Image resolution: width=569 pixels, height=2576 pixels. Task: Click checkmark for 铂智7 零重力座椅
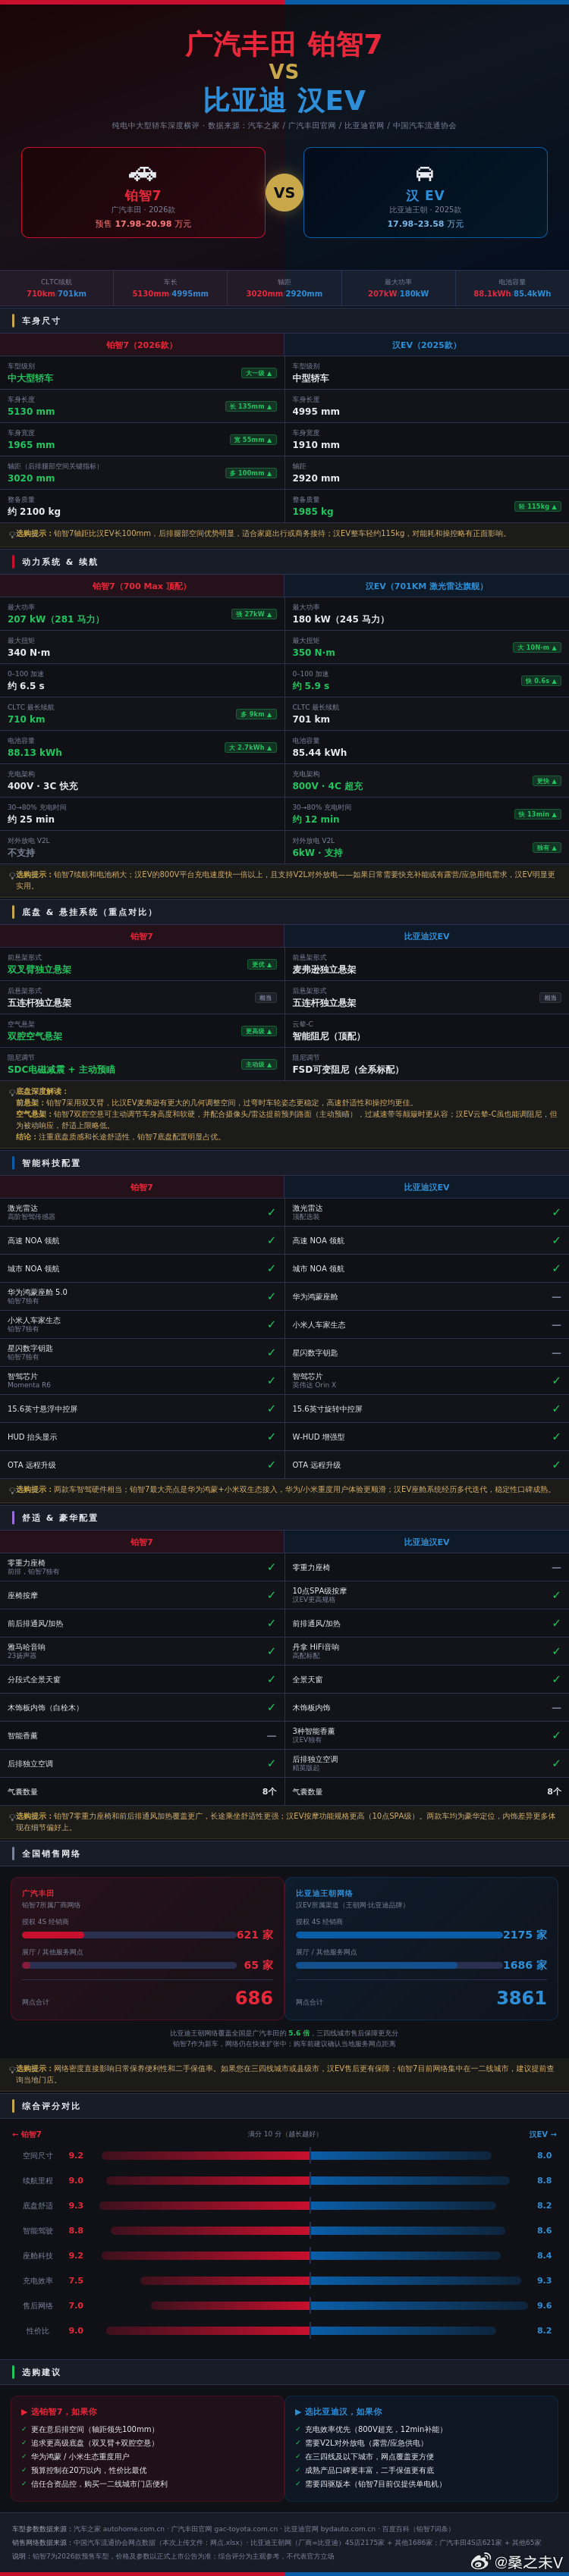271,1567
